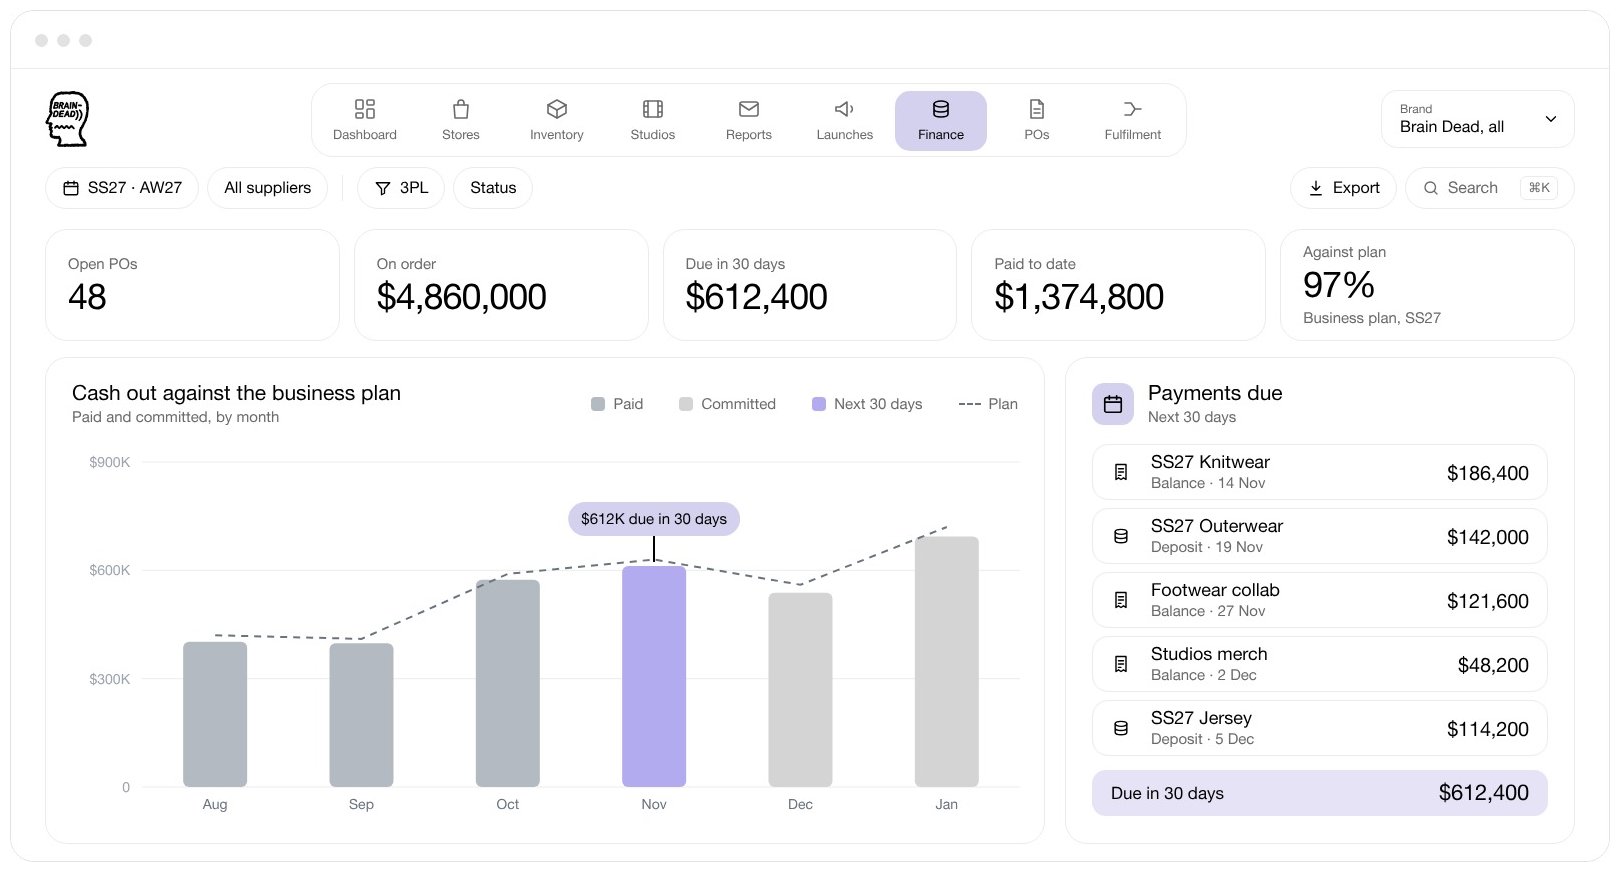Viewport: 1620px width, 872px height.
Task: Click the calendar icon beside Payments due
Action: [x=1113, y=404]
